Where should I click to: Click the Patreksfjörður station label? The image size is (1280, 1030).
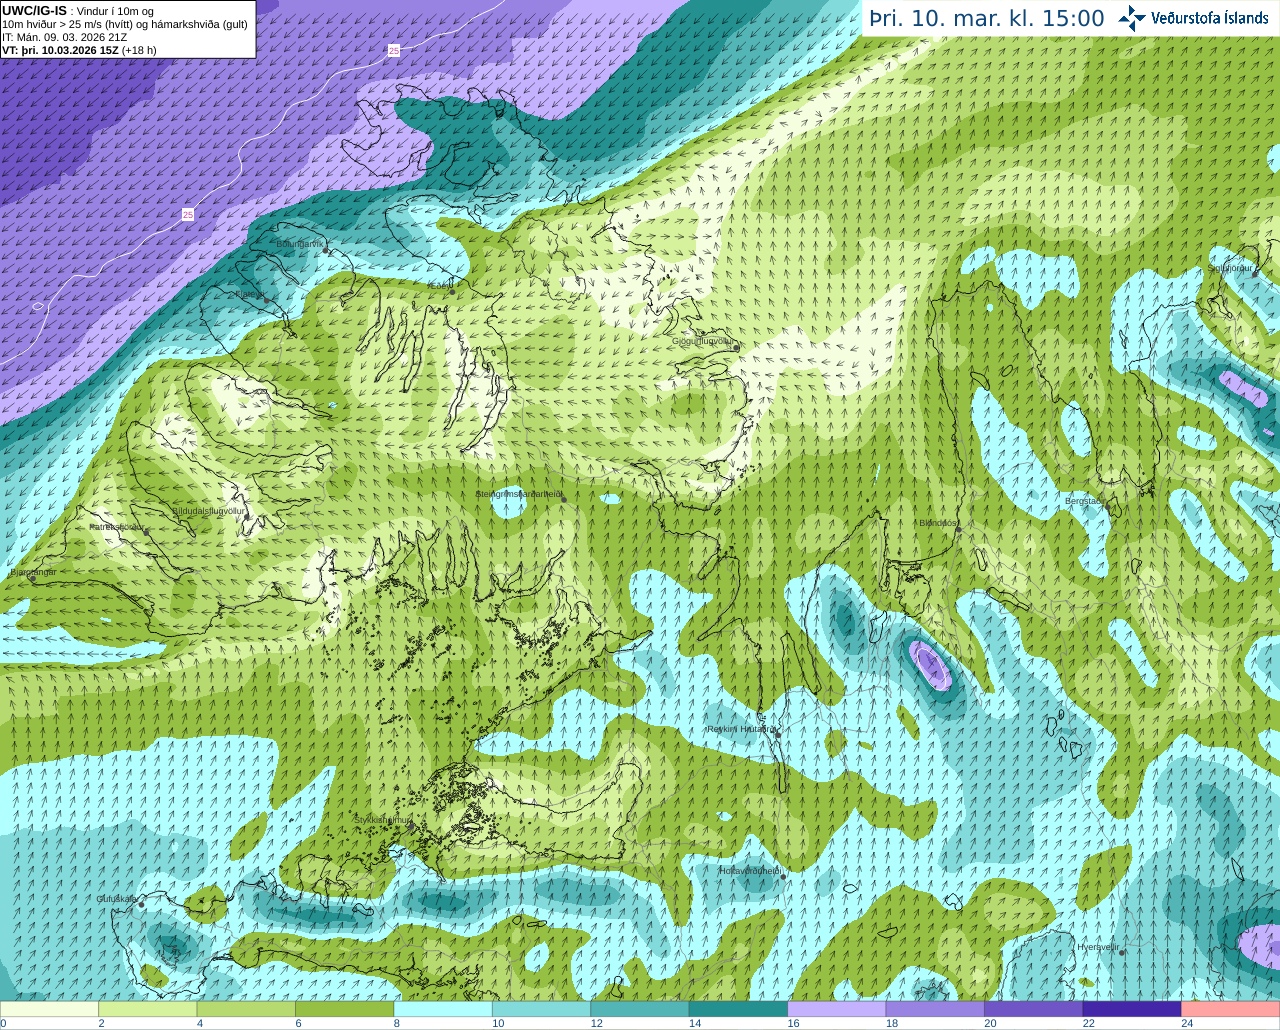pos(117,526)
